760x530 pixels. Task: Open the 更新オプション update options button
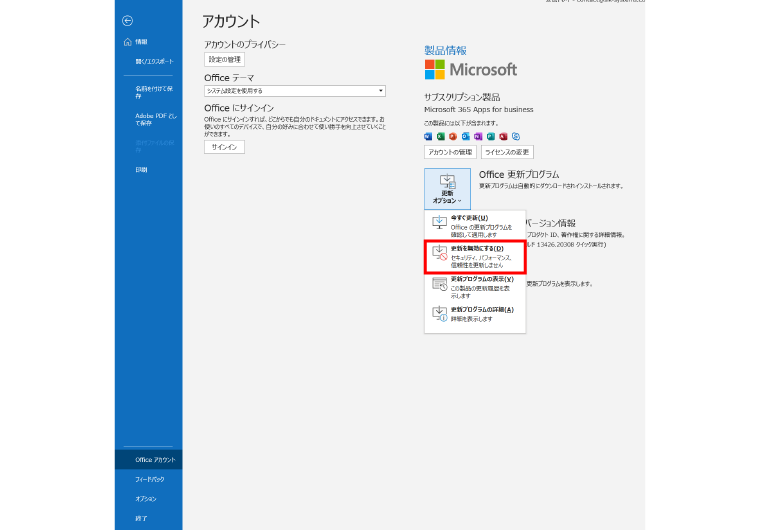(447, 189)
